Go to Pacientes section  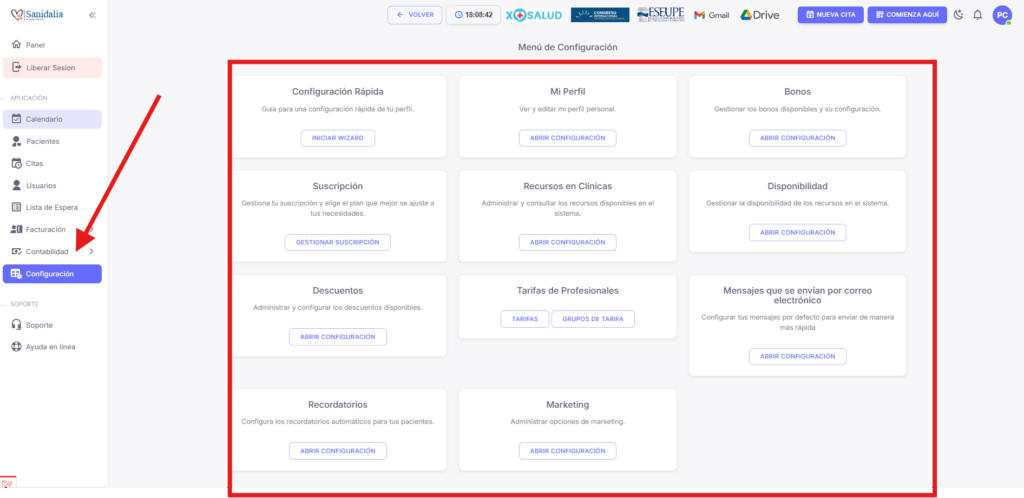coord(52,141)
